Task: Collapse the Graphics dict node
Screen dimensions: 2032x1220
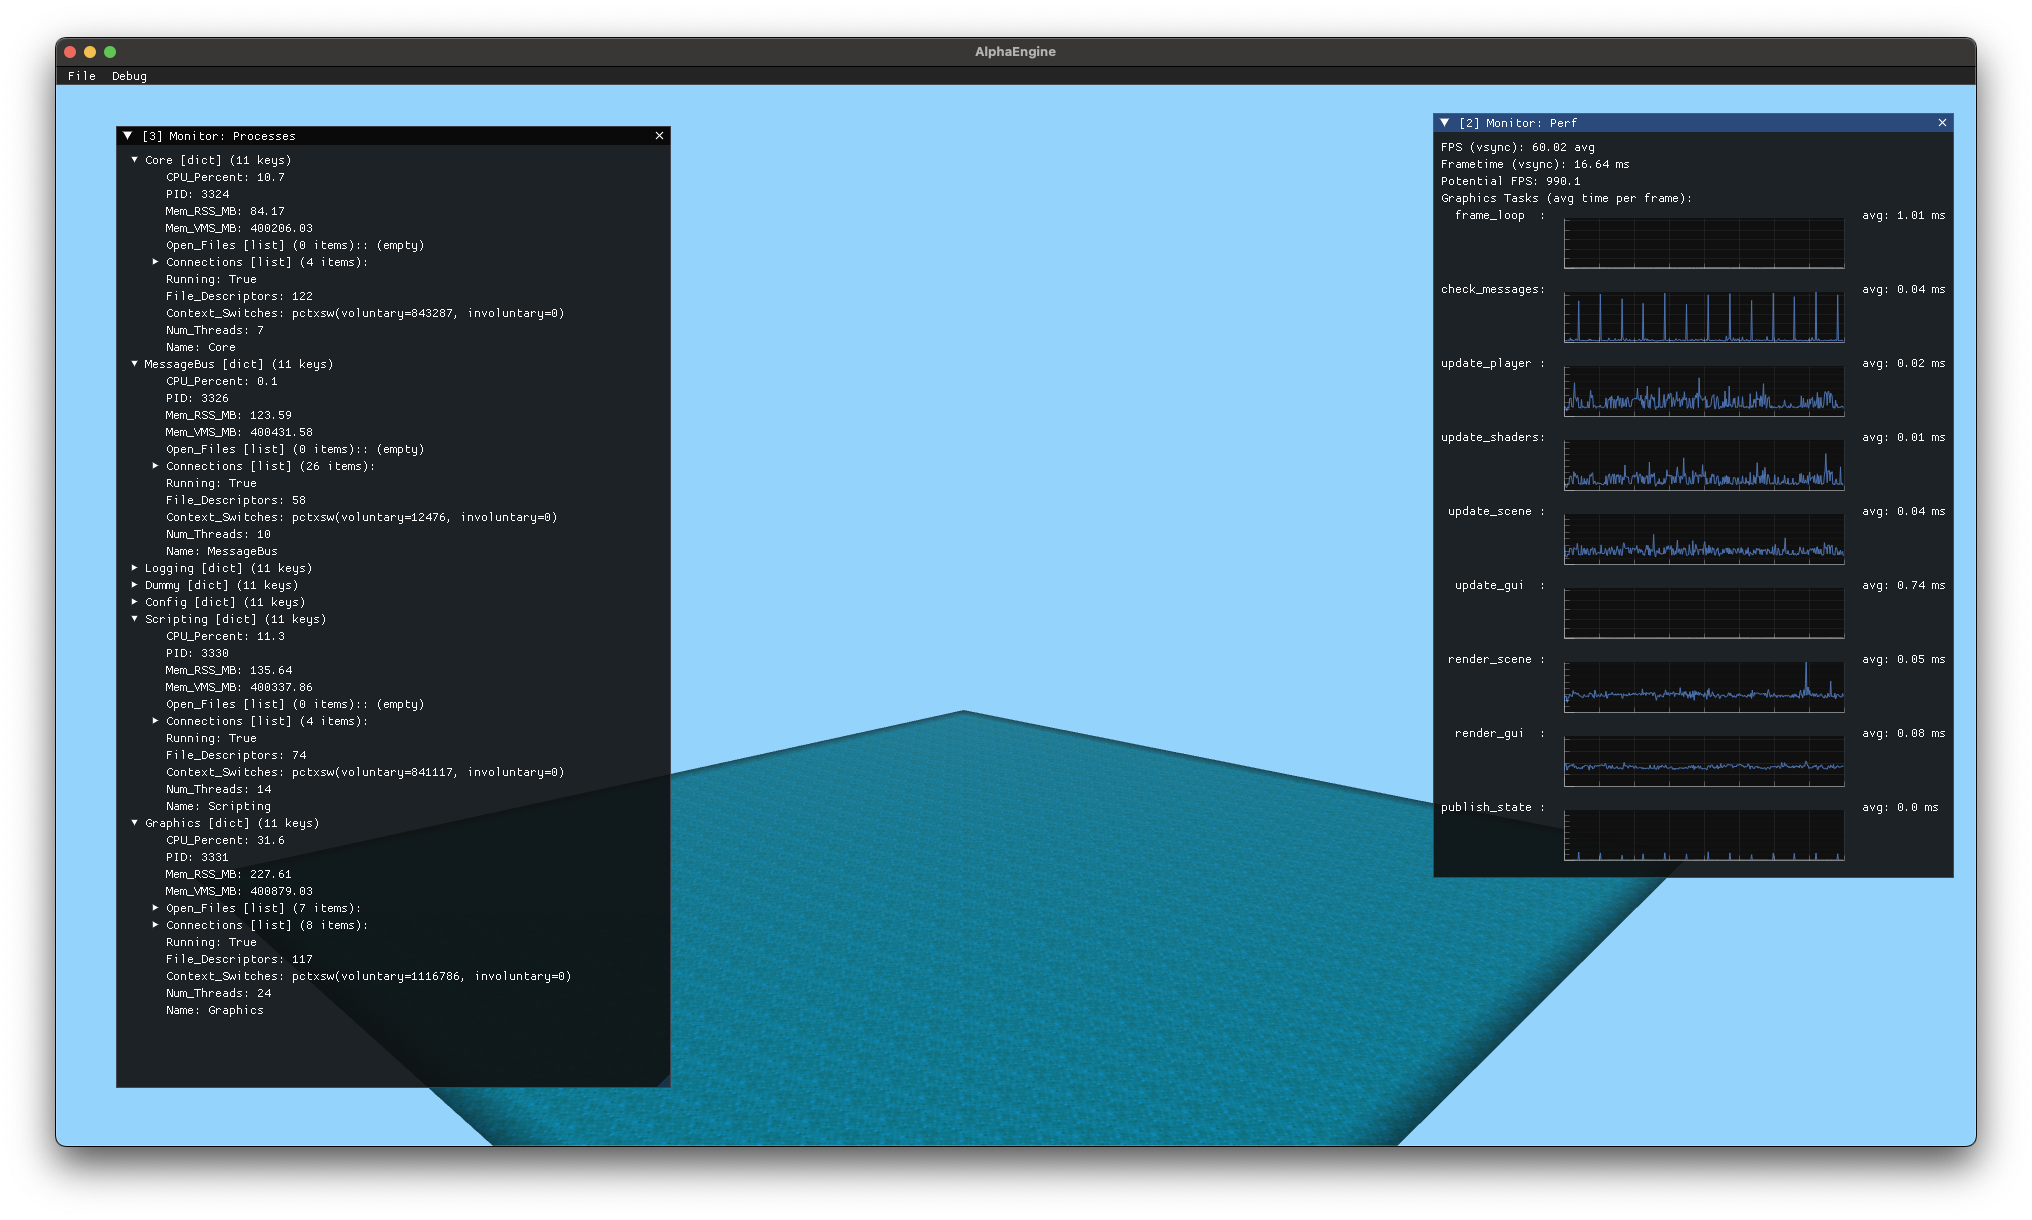Action: [x=135, y=823]
